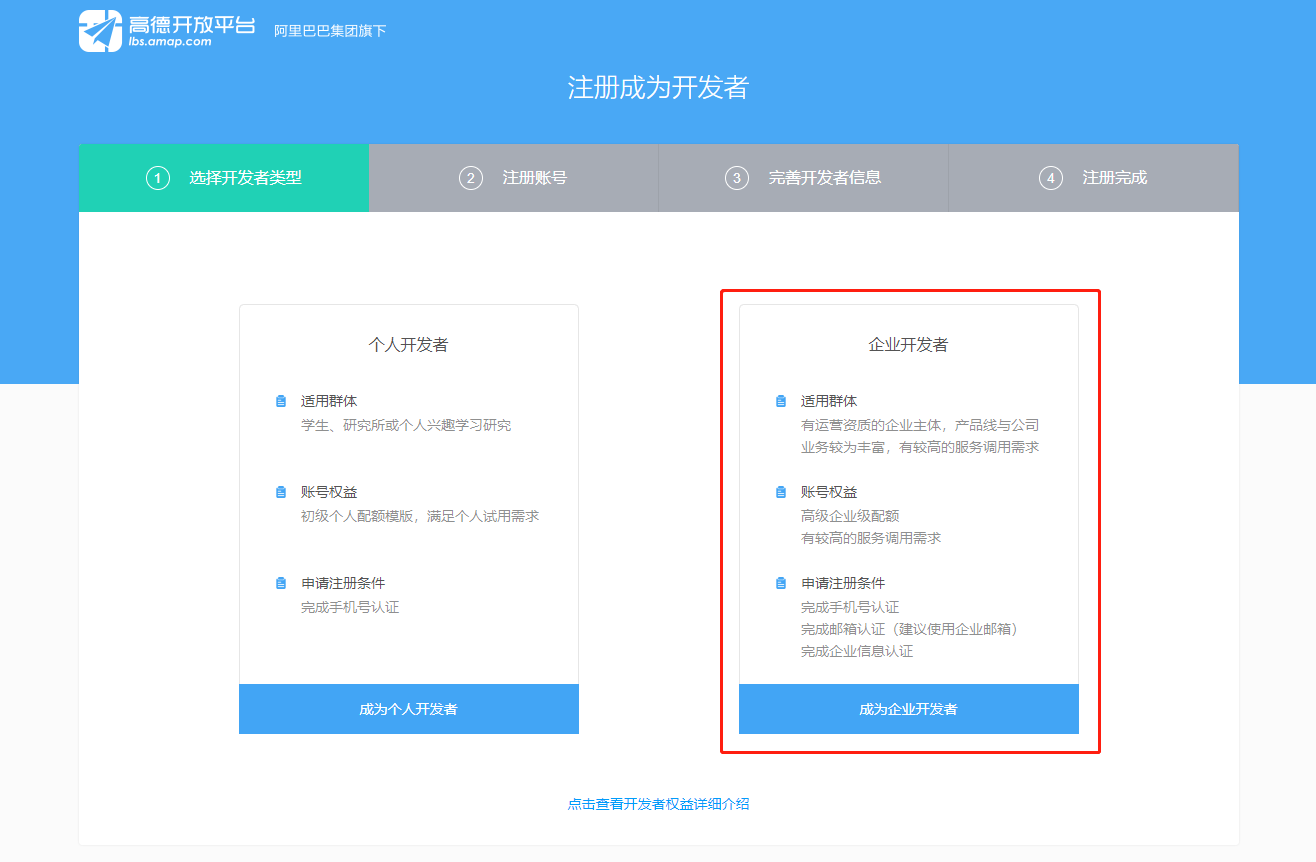Image resolution: width=1316 pixels, height=862 pixels.
Task: Click the text 初级个人配额模版，满足个人试用需求
Action: coord(420,516)
